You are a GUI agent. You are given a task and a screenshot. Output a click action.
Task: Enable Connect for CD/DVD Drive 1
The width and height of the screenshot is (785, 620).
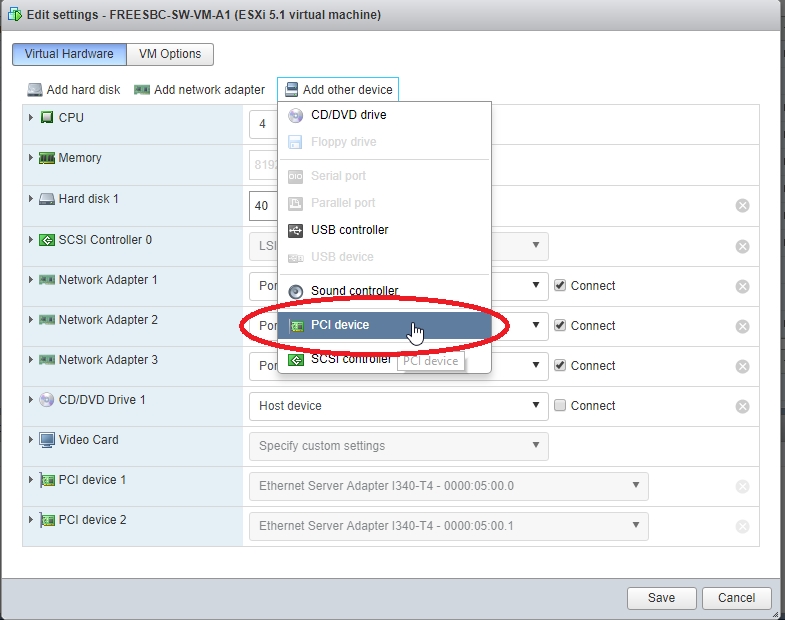(560, 405)
